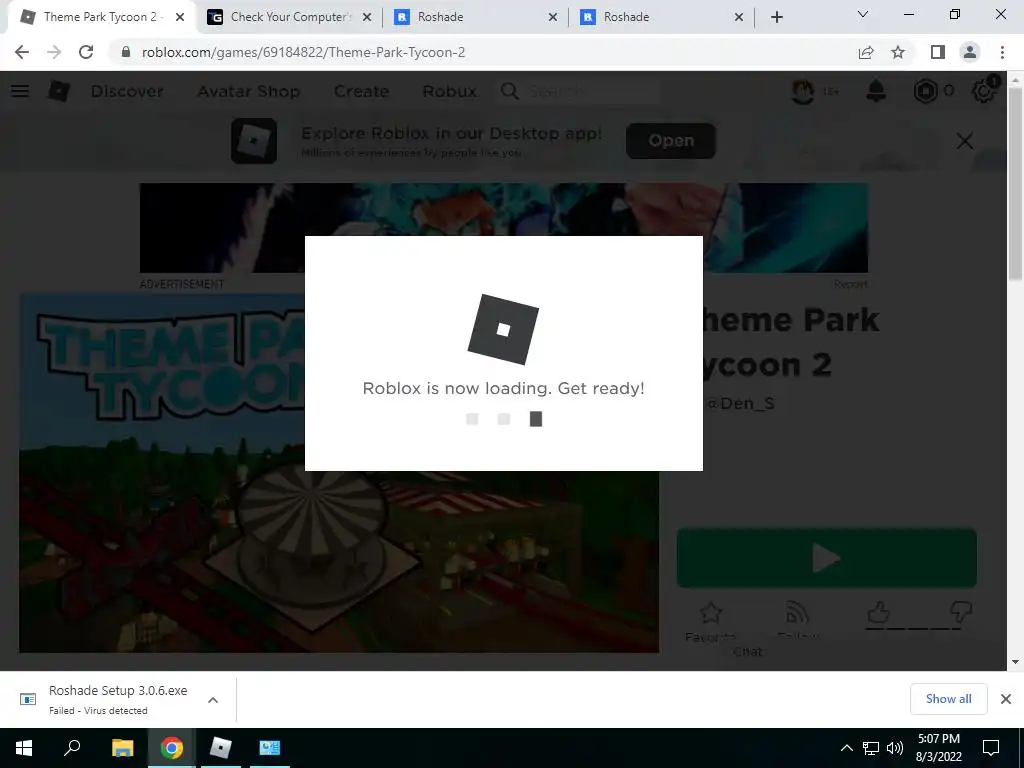Dislike the game with thumbs down

960,613
